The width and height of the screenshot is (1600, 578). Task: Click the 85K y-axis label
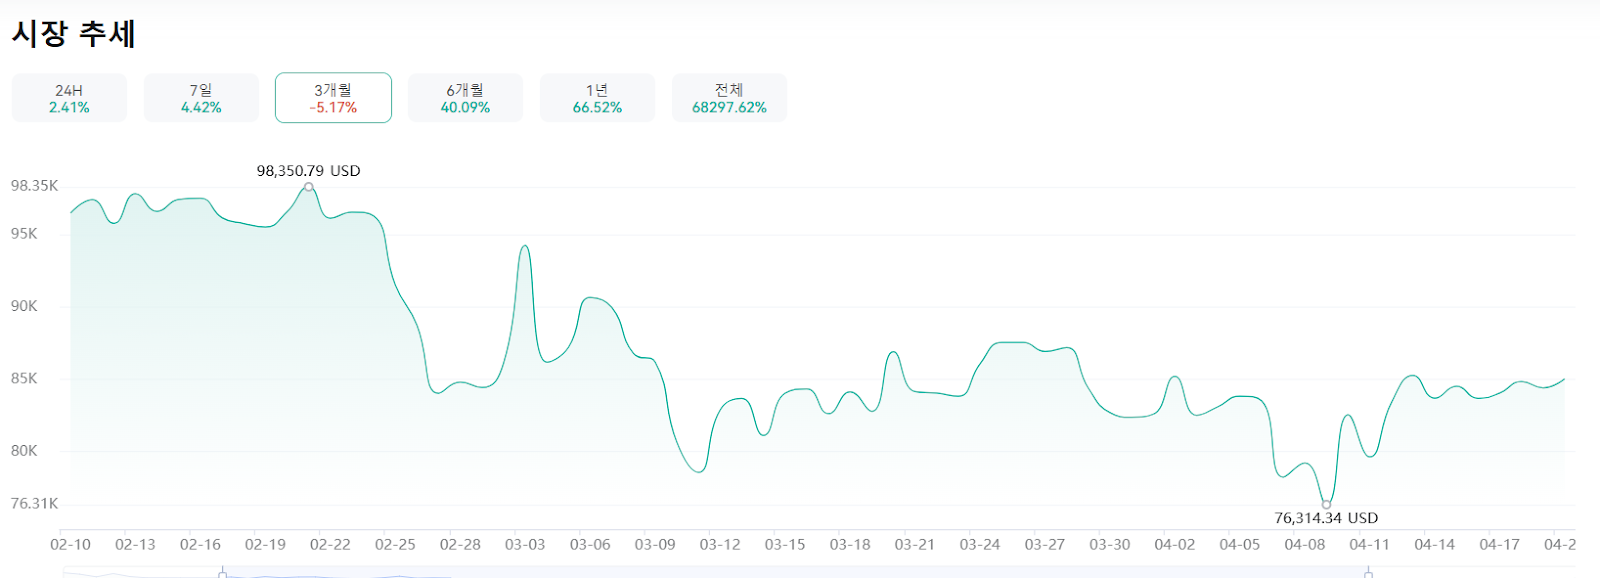(24, 379)
